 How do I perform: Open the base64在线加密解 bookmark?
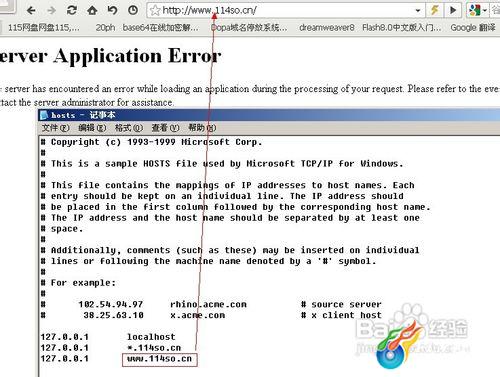click(161, 28)
